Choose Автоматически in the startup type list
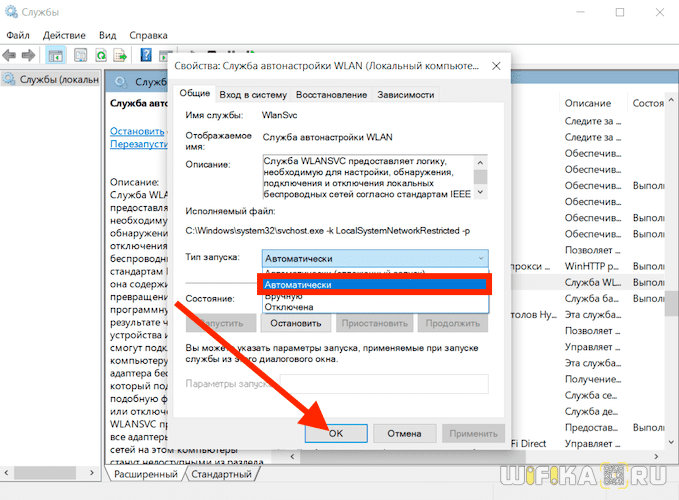The image size is (679, 500). [x=375, y=285]
